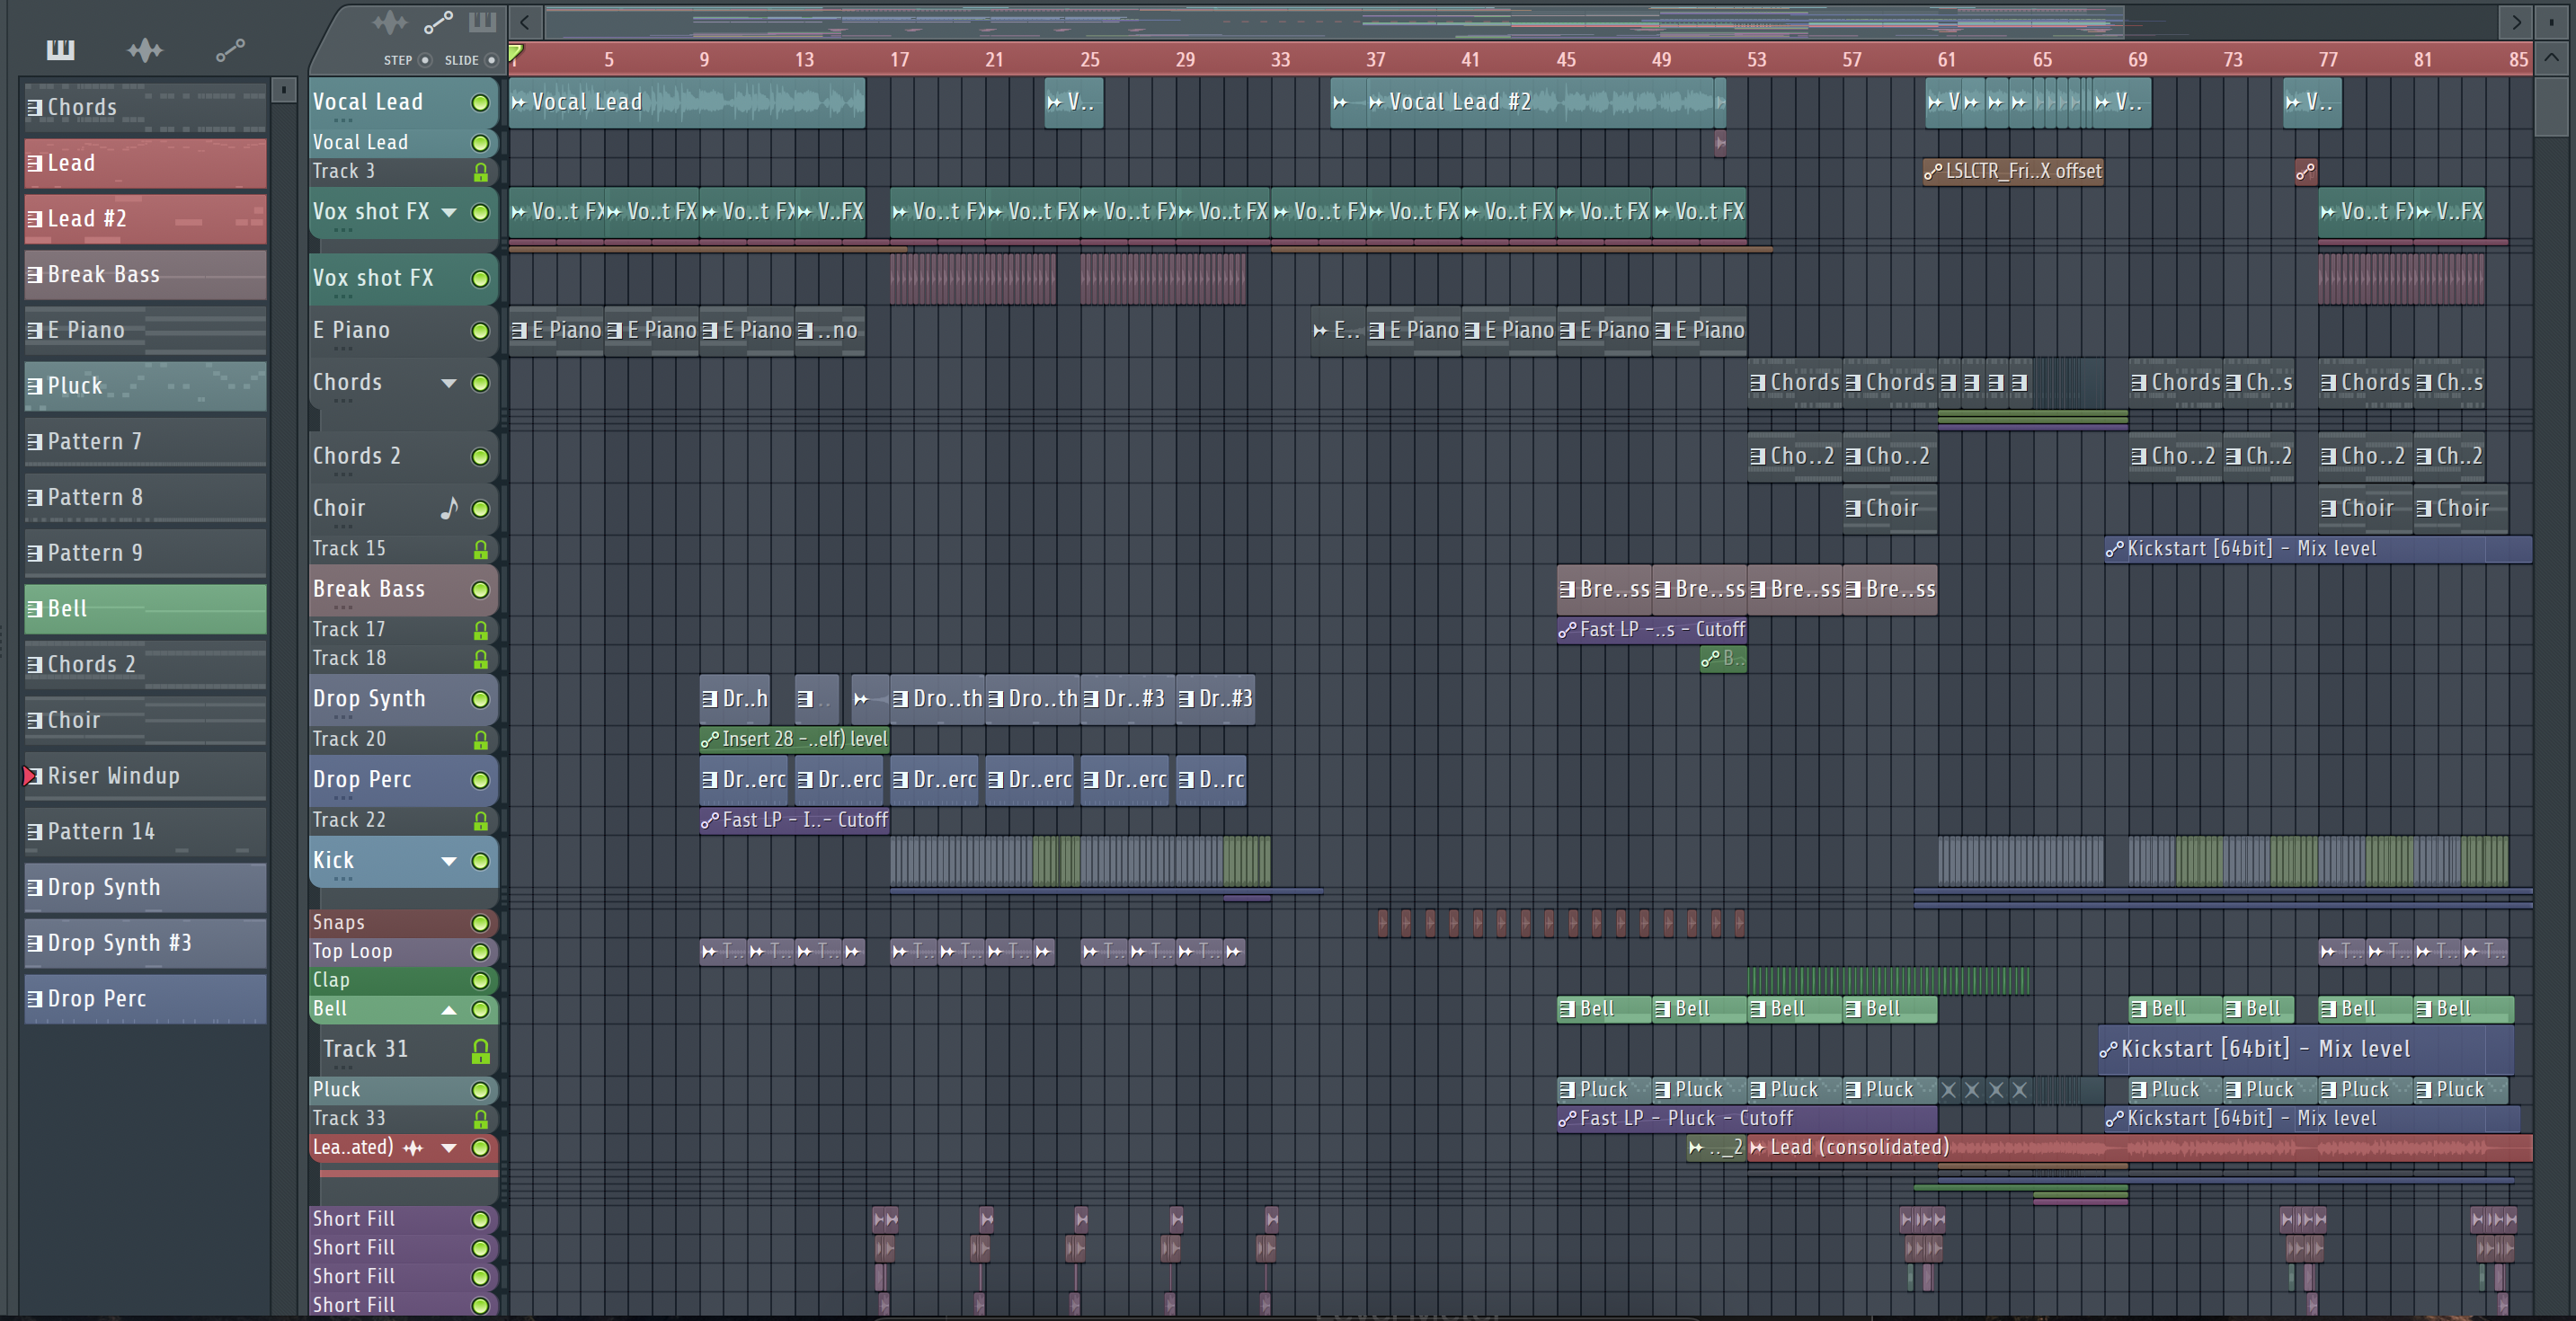This screenshot has width=2576, height=1321.
Task: Click the note icon on Choir track
Action: 449,508
